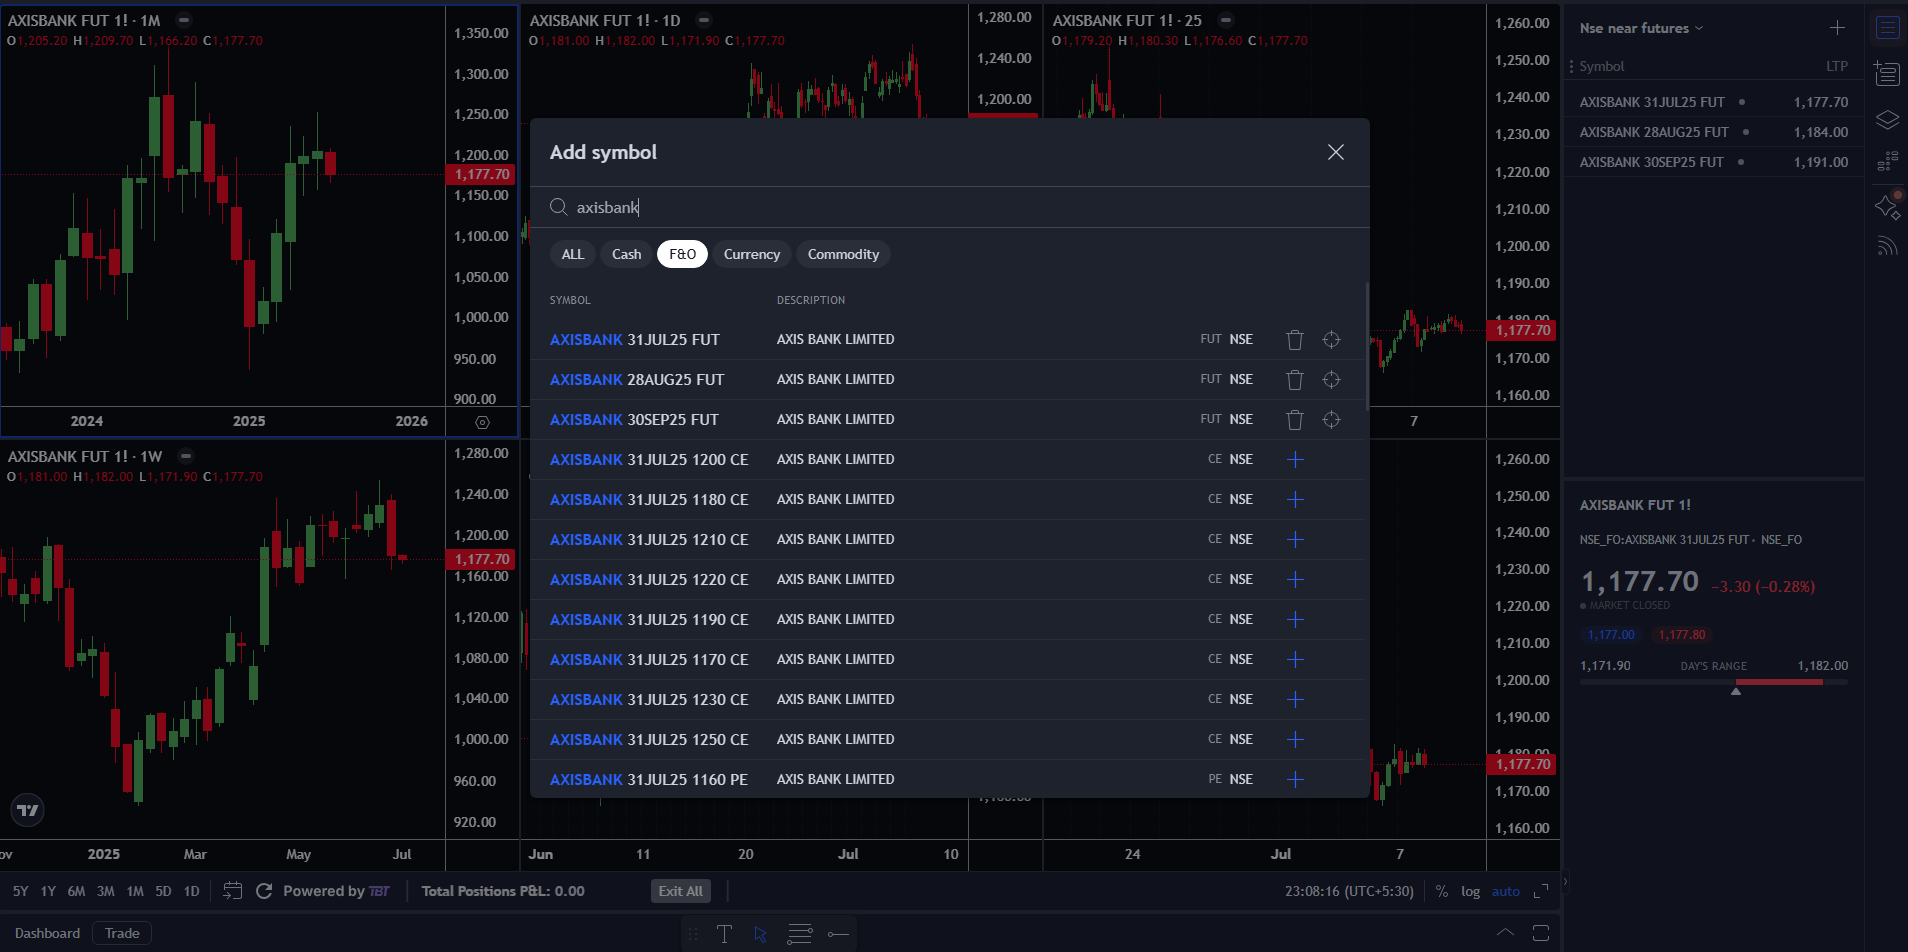Collapse the 1D chart legend toggle

click(x=704, y=20)
